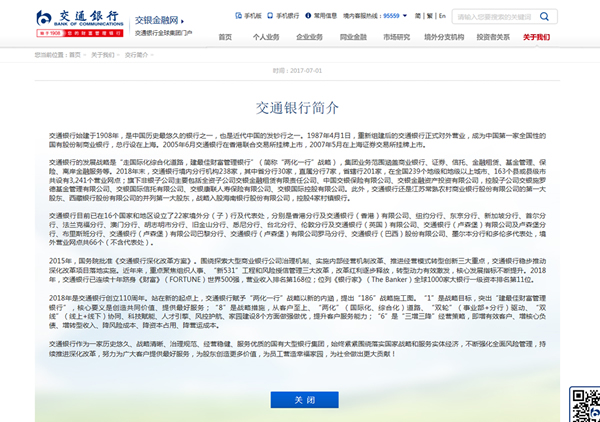Click the 首页 breadcrumb link

tap(75, 55)
